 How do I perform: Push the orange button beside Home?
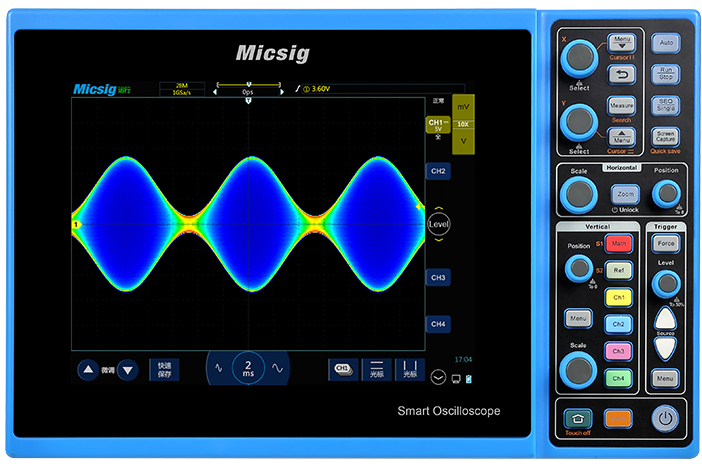pyautogui.click(x=618, y=419)
